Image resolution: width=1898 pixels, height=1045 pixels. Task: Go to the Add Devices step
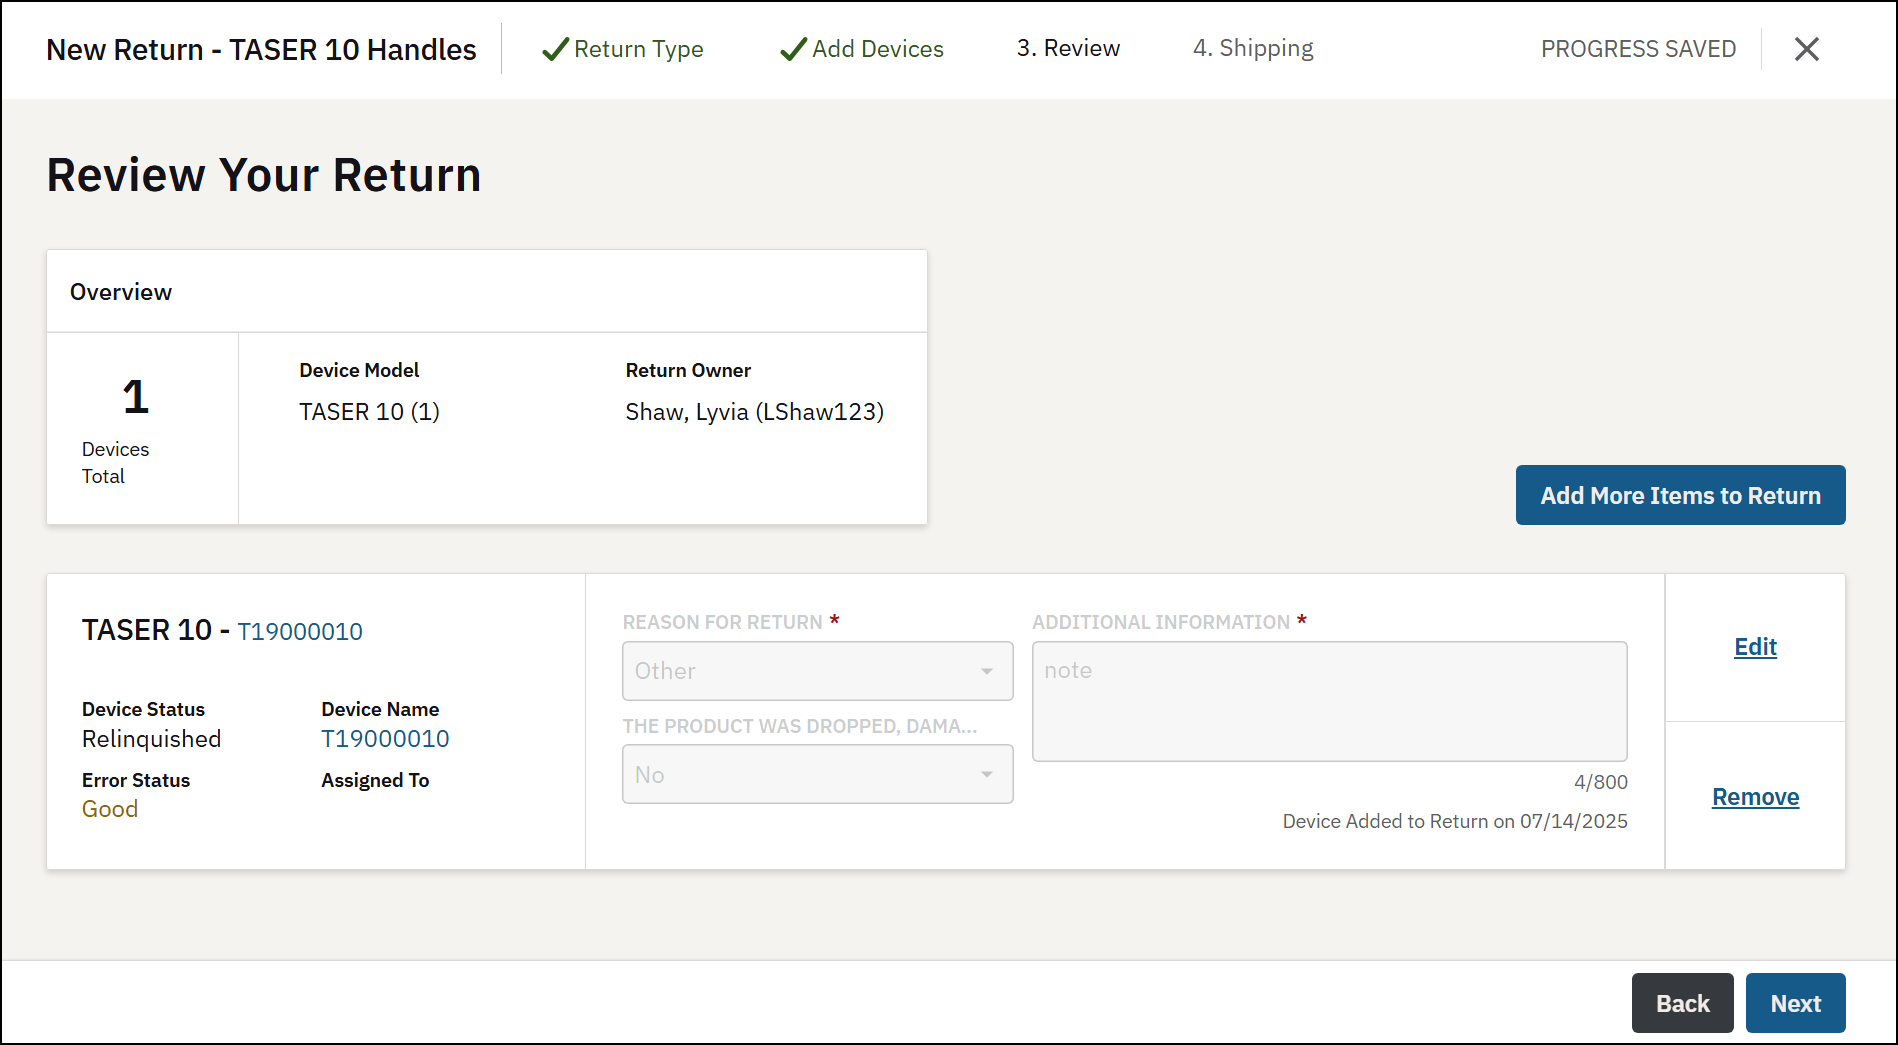(x=877, y=49)
